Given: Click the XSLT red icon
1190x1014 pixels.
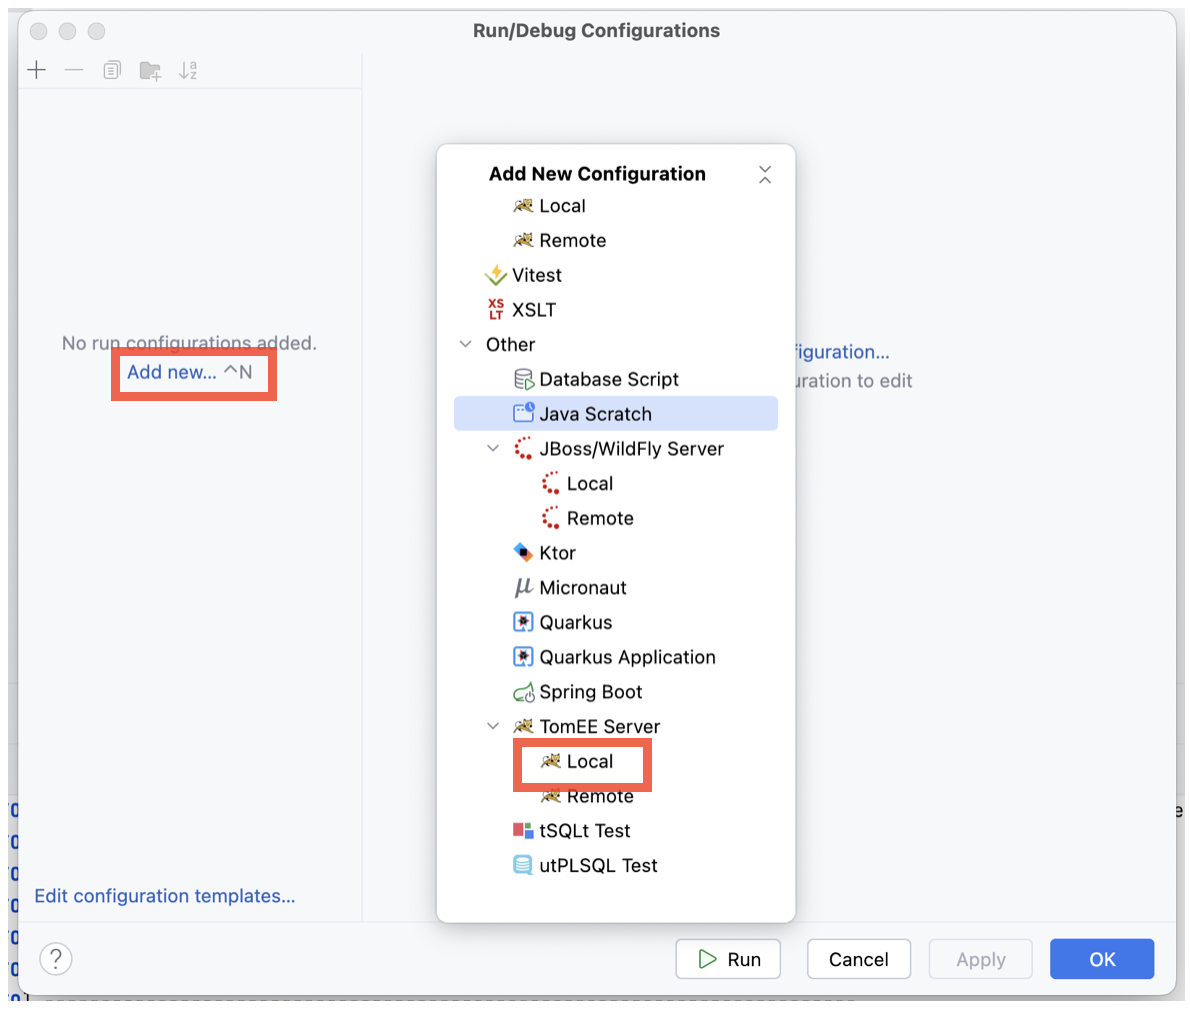Looking at the screenshot, I should 496,310.
